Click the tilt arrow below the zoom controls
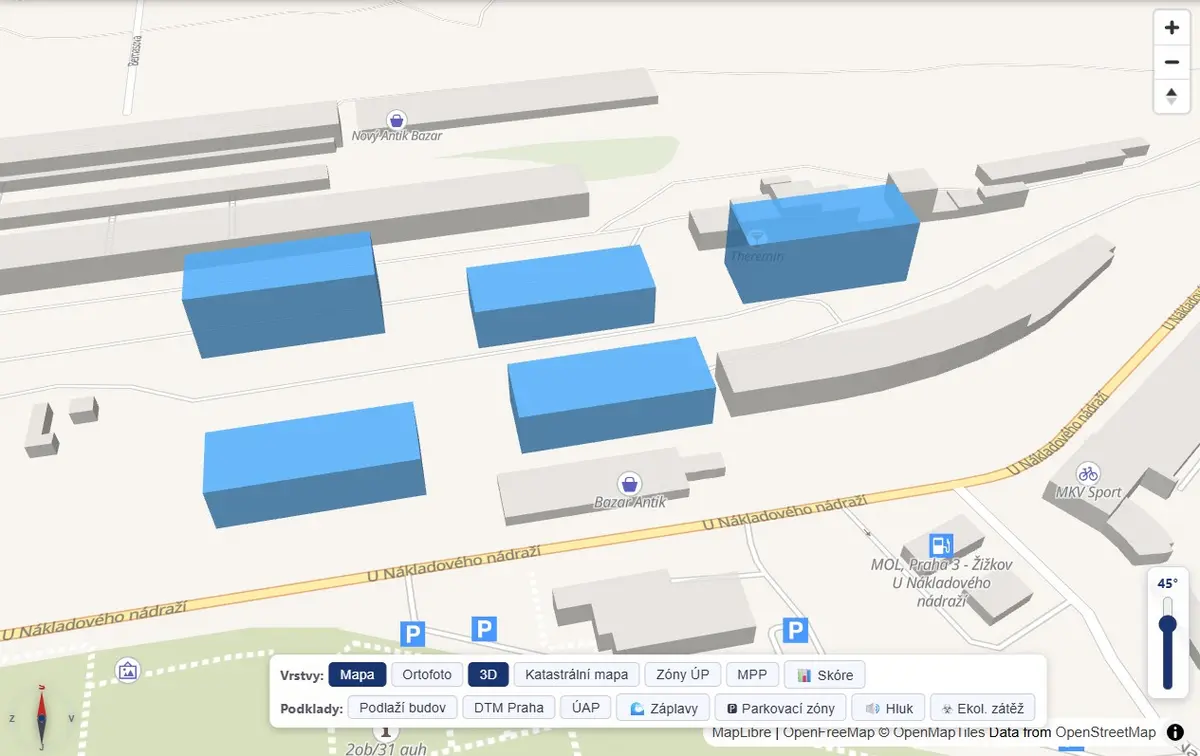Viewport: 1200px width, 756px height. point(1171,95)
